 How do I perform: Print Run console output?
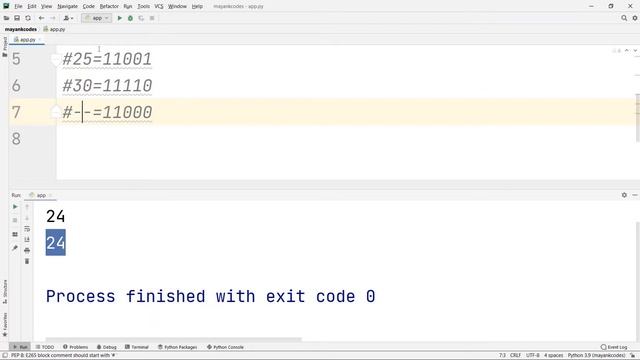click(27, 250)
